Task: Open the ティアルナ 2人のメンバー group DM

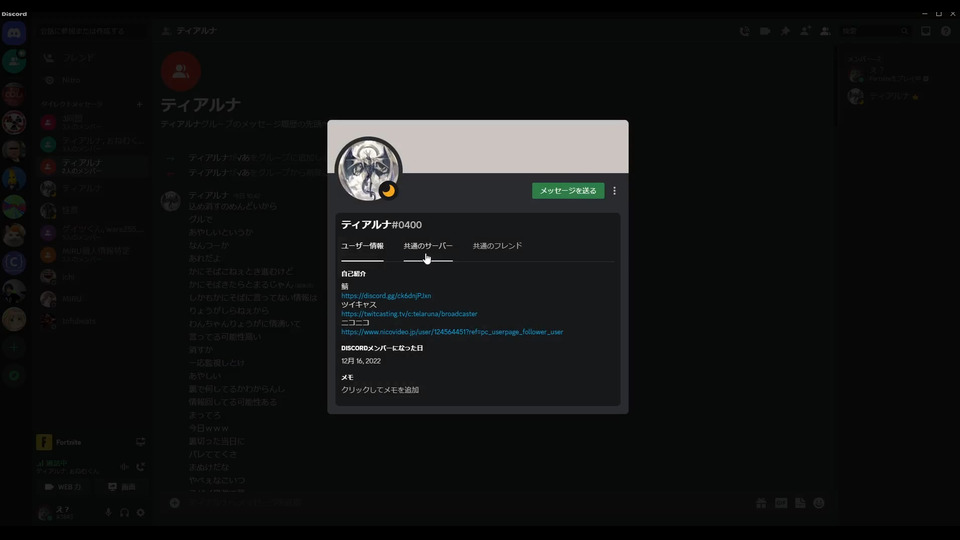Action: click(92, 166)
